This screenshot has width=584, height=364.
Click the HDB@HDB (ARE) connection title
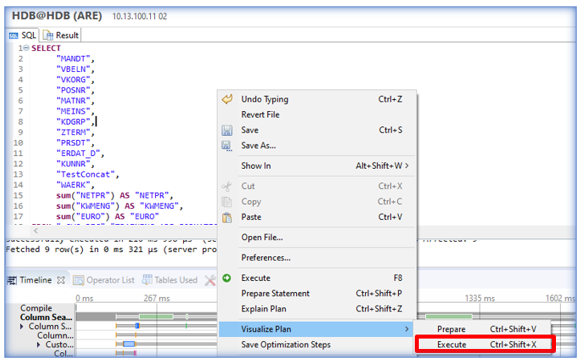(x=57, y=16)
